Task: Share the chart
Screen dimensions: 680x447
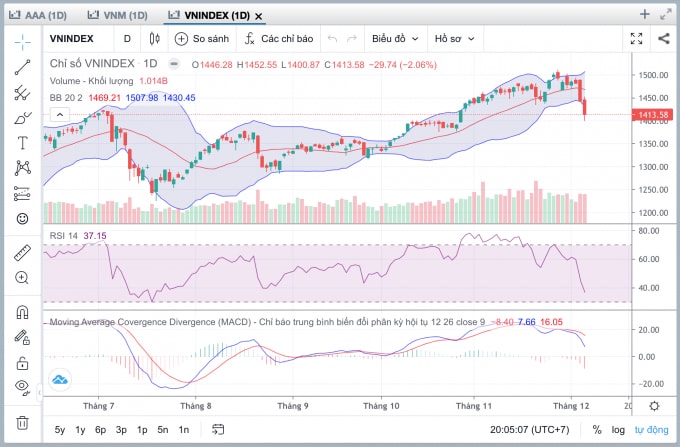Action: [664, 39]
